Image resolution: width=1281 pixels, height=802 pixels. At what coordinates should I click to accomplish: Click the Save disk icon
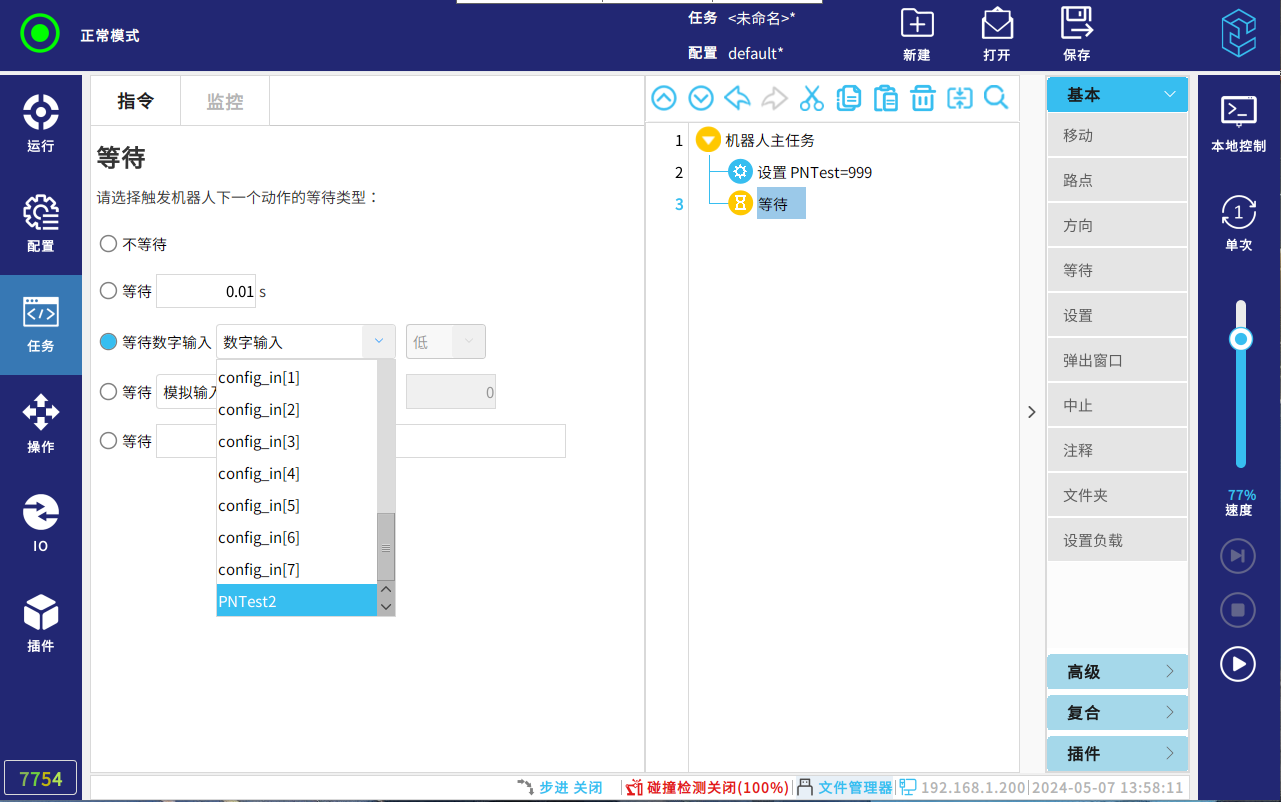tap(1077, 34)
